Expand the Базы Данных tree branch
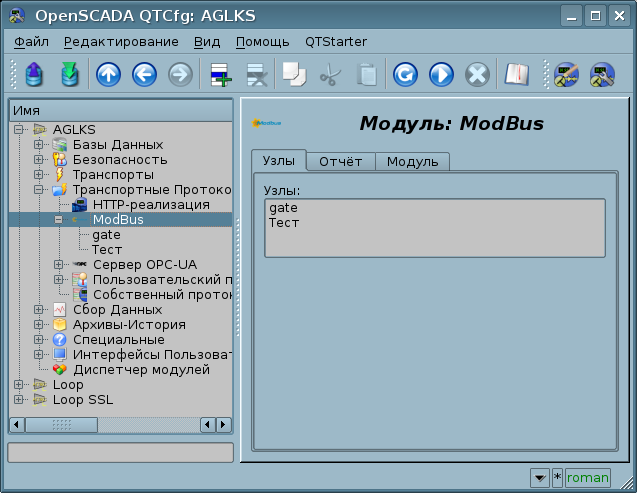The height and width of the screenshot is (493, 637). 39,145
